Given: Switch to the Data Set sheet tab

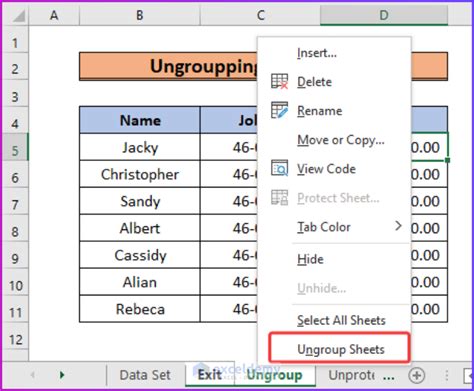Looking at the screenshot, I should coord(145,375).
